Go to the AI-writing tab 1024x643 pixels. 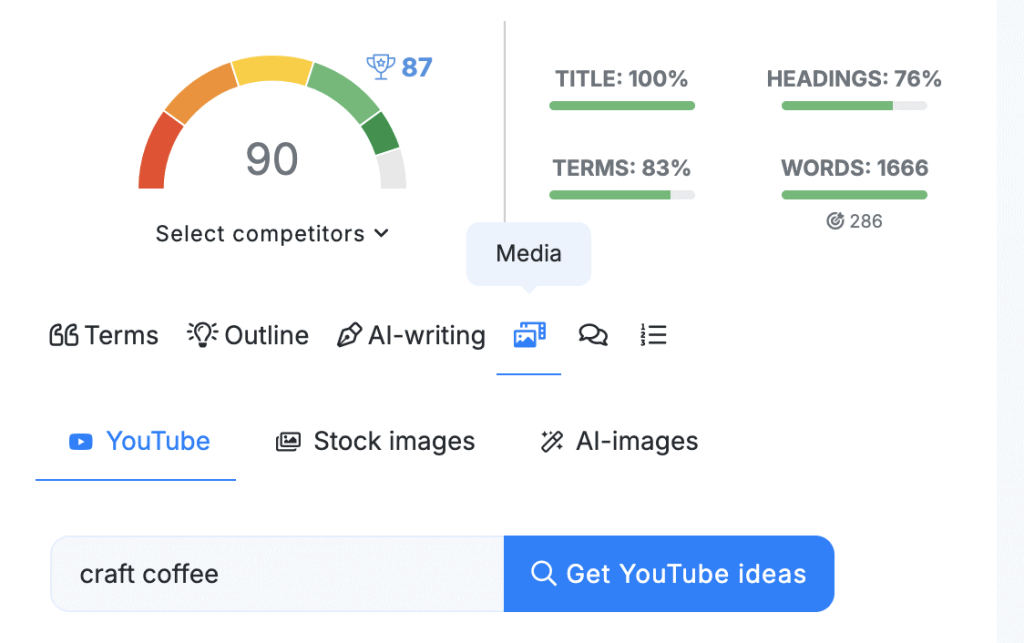[x=411, y=335]
